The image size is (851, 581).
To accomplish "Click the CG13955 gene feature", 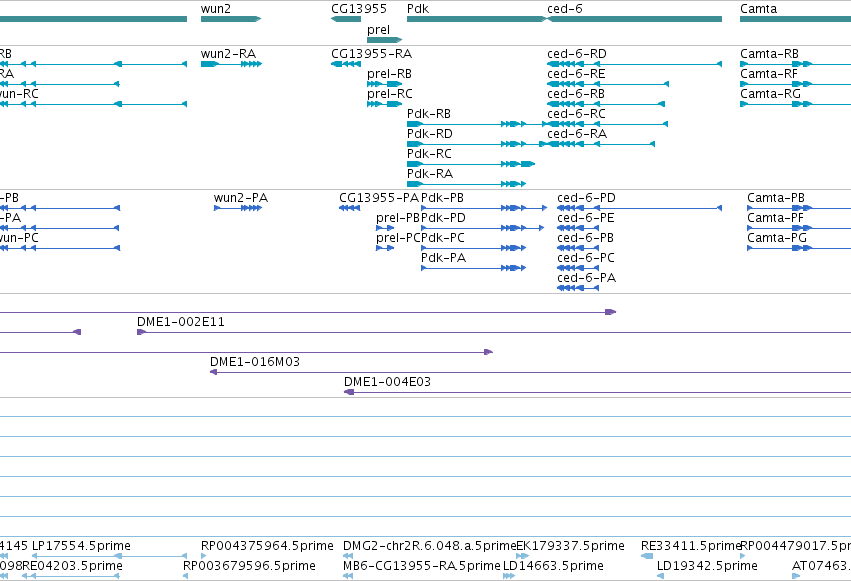I will (x=346, y=19).
